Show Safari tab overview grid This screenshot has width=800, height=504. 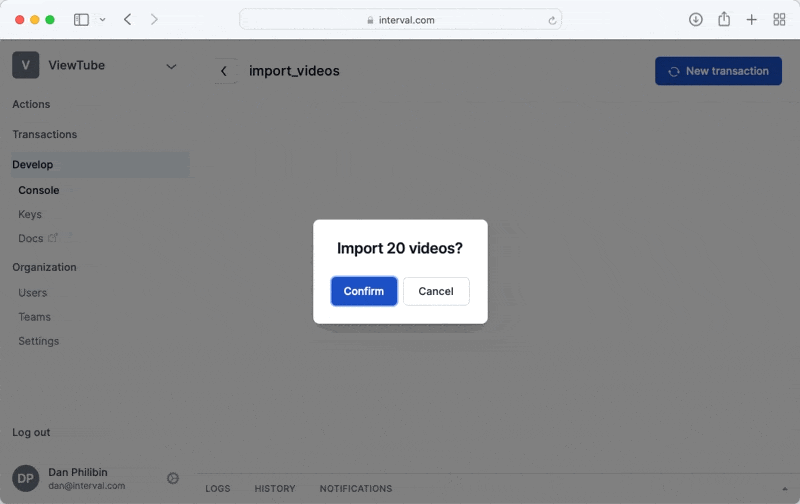(779, 20)
